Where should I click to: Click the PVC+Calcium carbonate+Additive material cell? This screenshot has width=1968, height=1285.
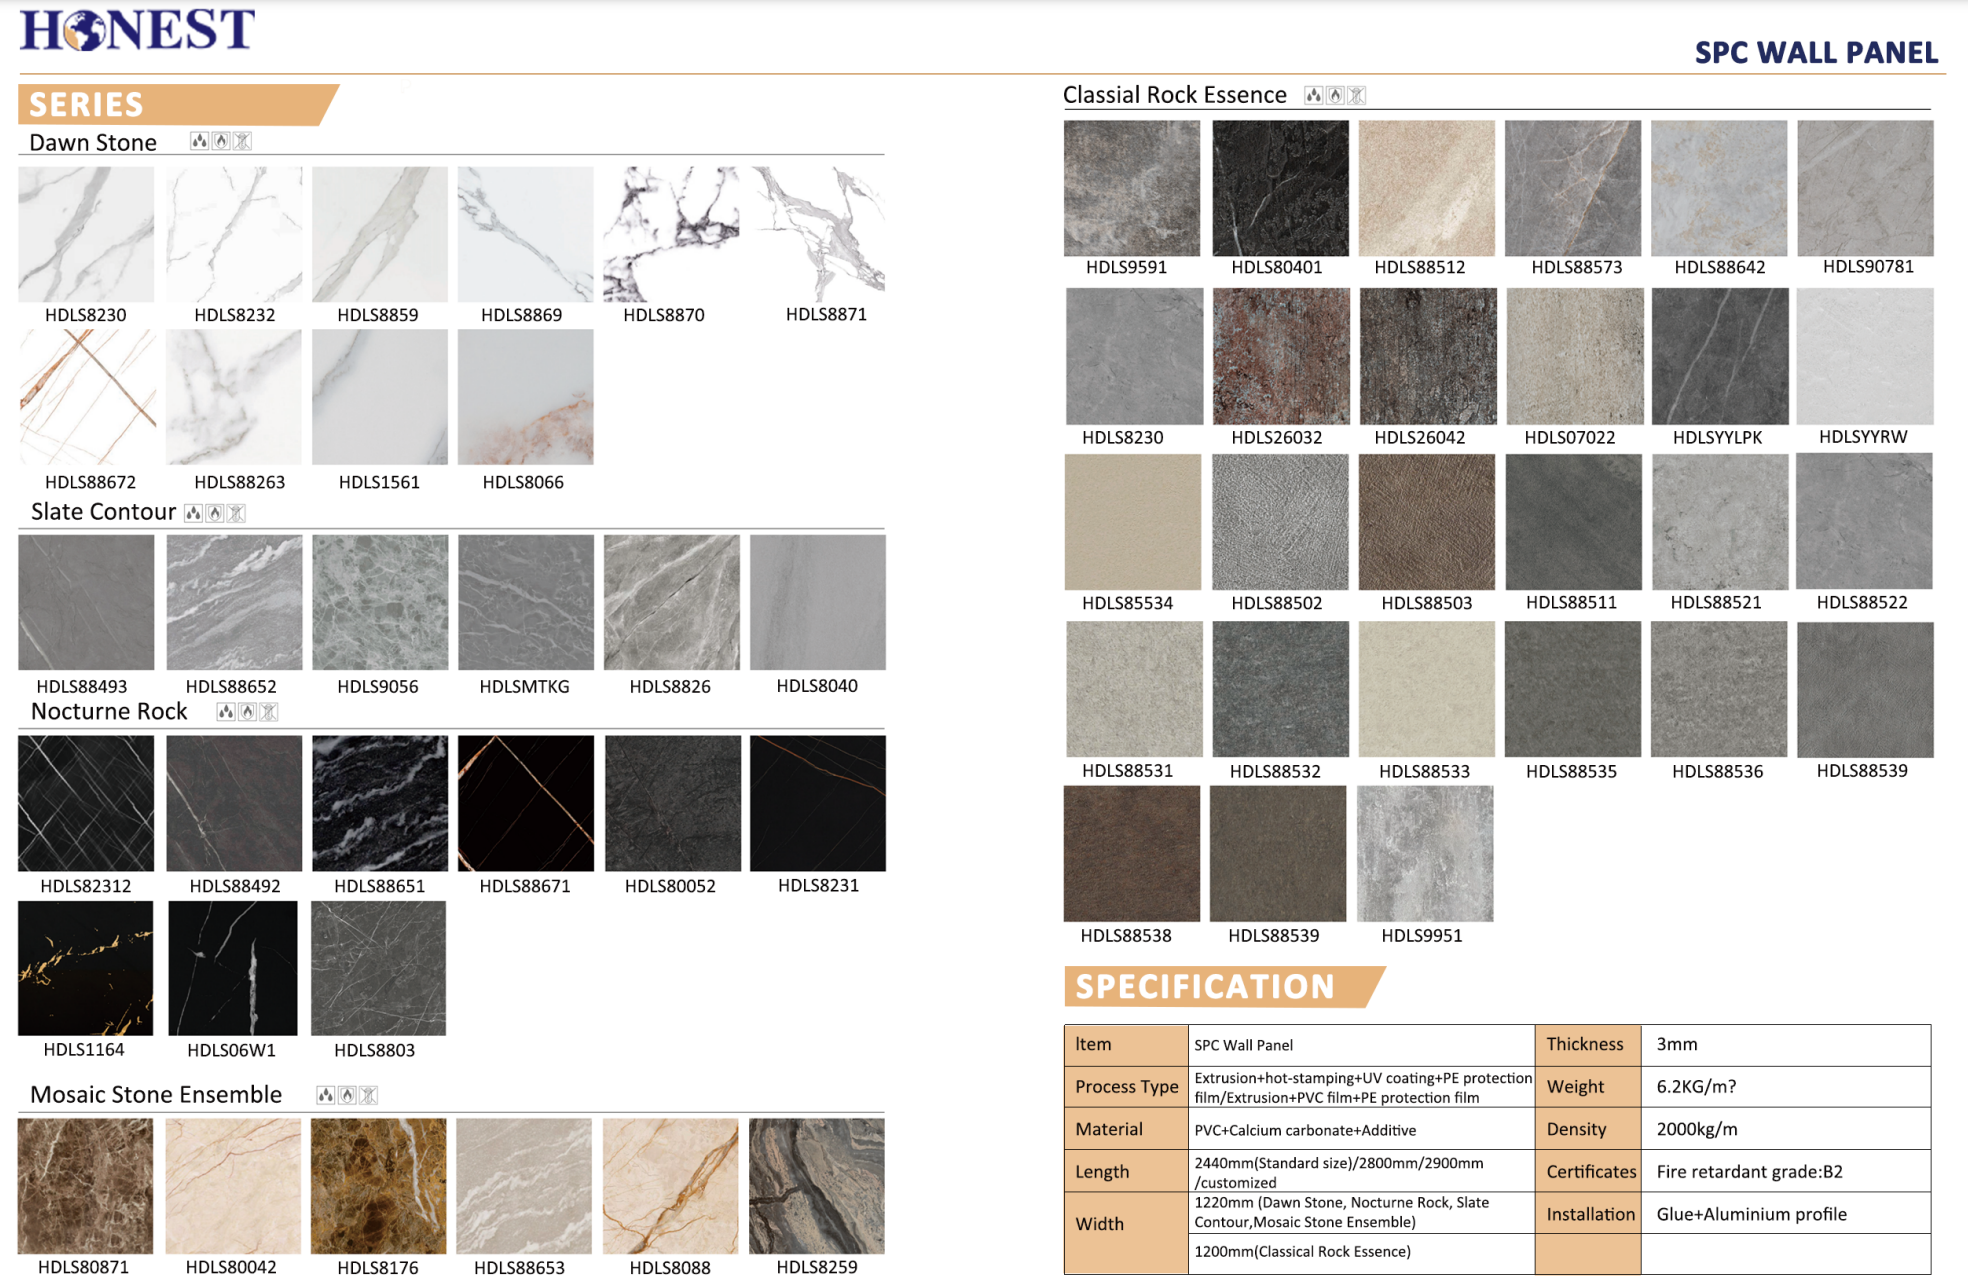[1361, 1130]
